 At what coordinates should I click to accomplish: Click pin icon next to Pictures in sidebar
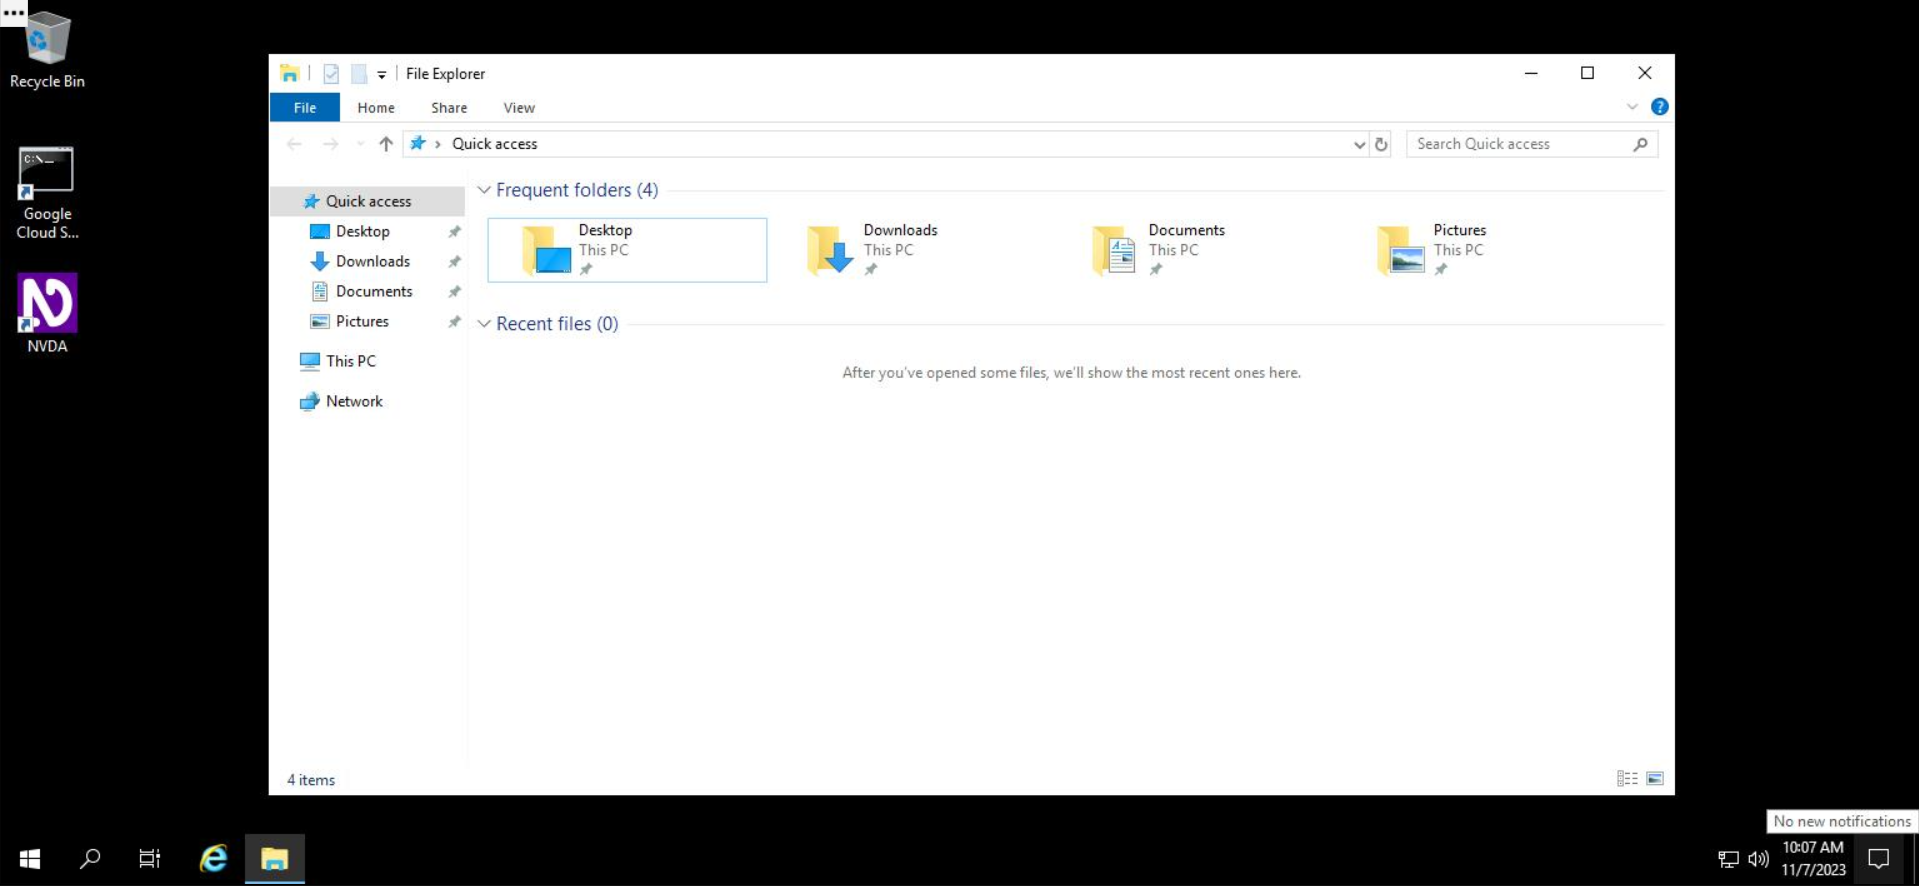pos(454,321)
